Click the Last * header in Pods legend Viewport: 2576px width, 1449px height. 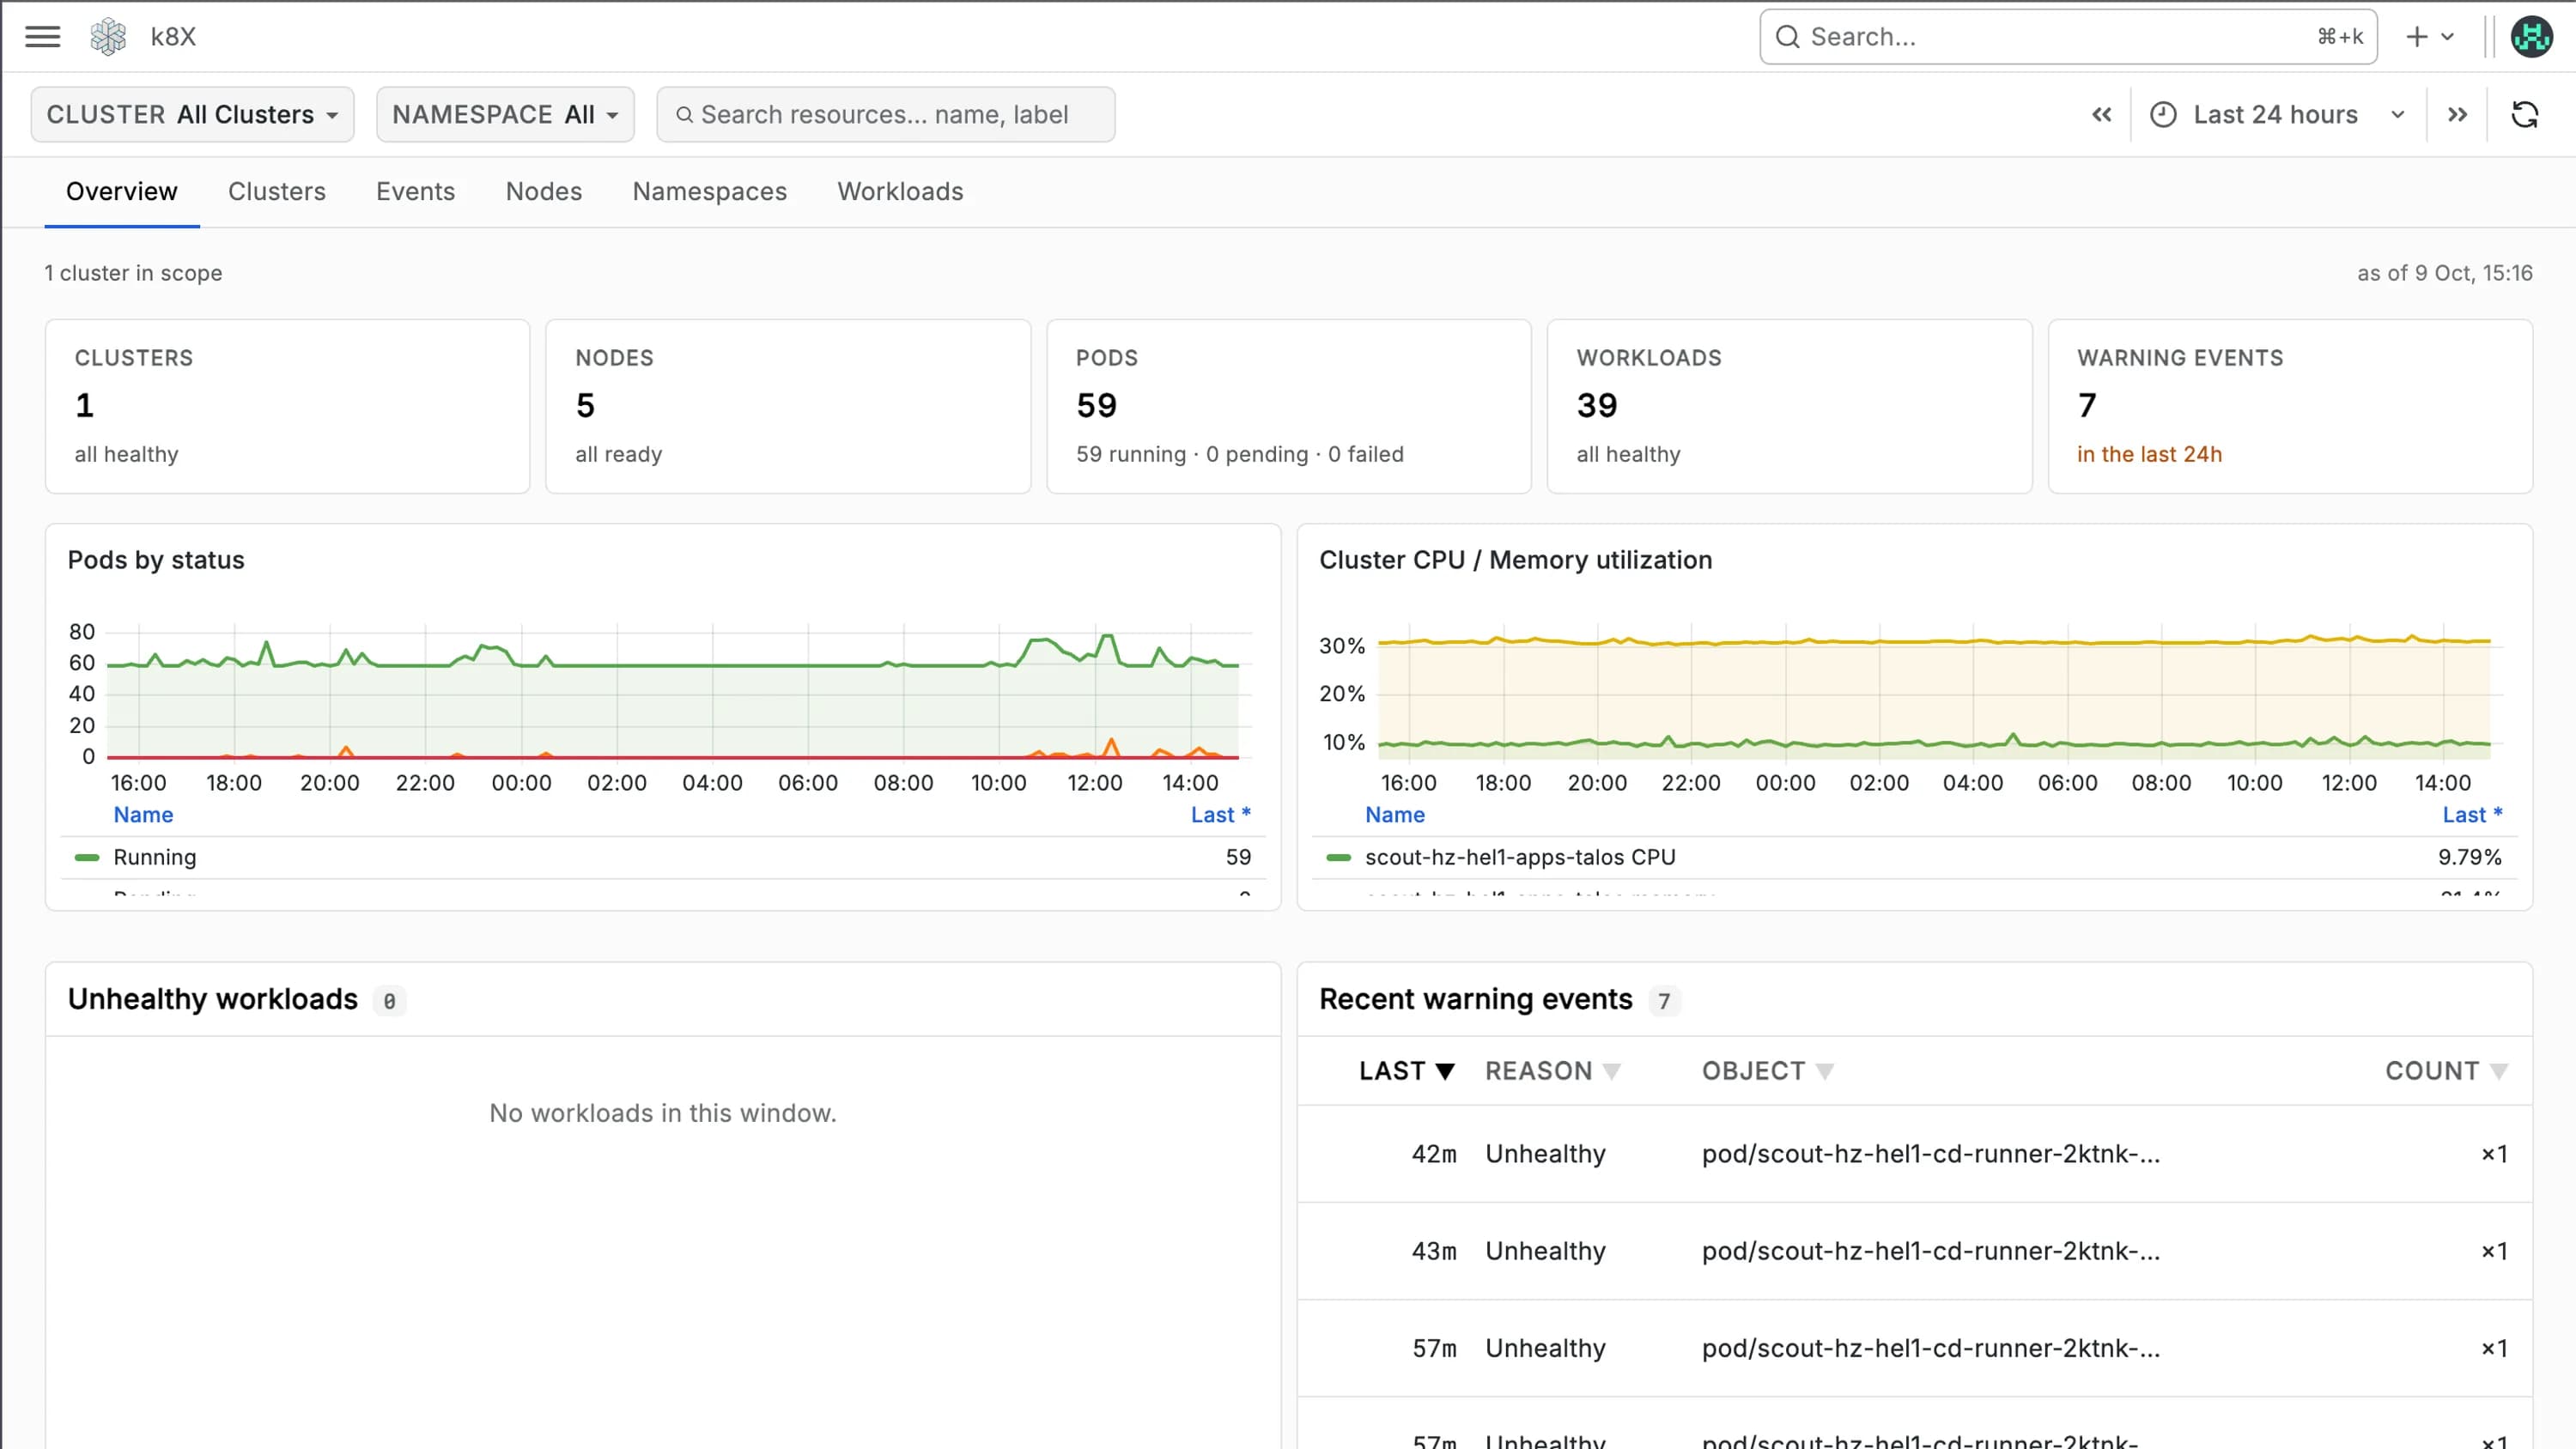click(x=1220, y=815)
